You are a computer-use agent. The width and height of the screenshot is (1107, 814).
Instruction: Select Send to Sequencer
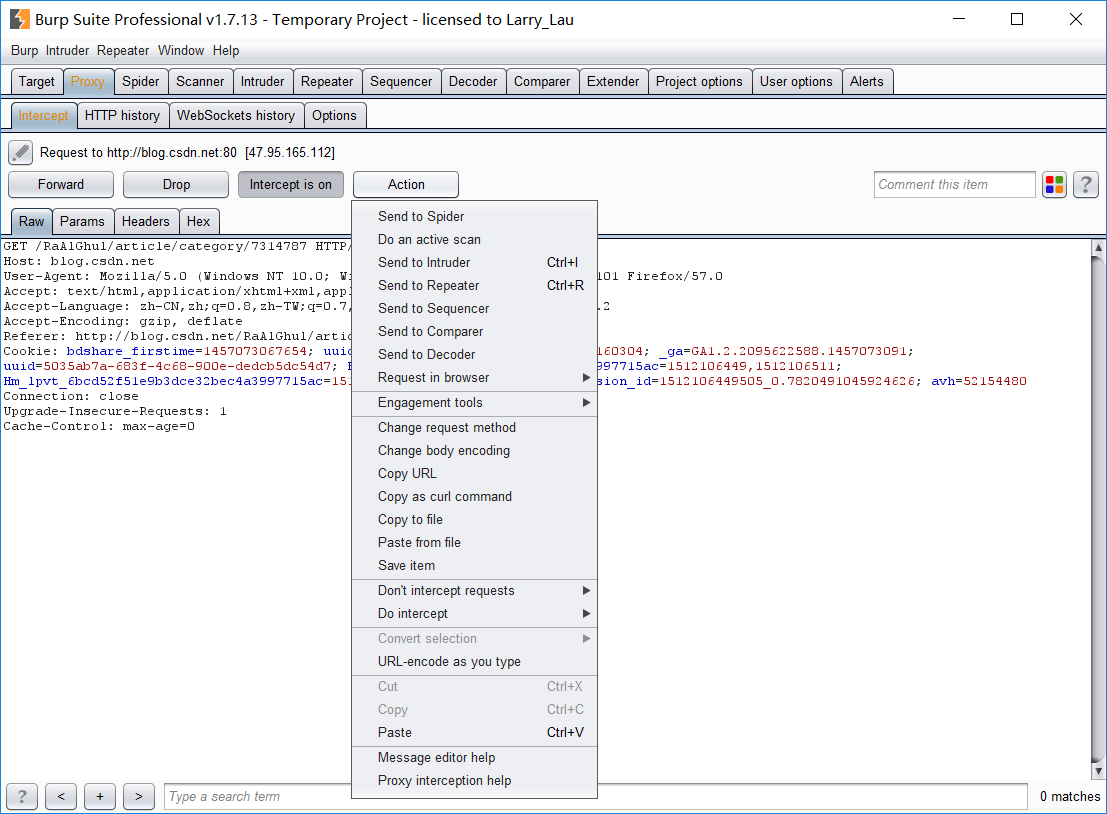474,309
